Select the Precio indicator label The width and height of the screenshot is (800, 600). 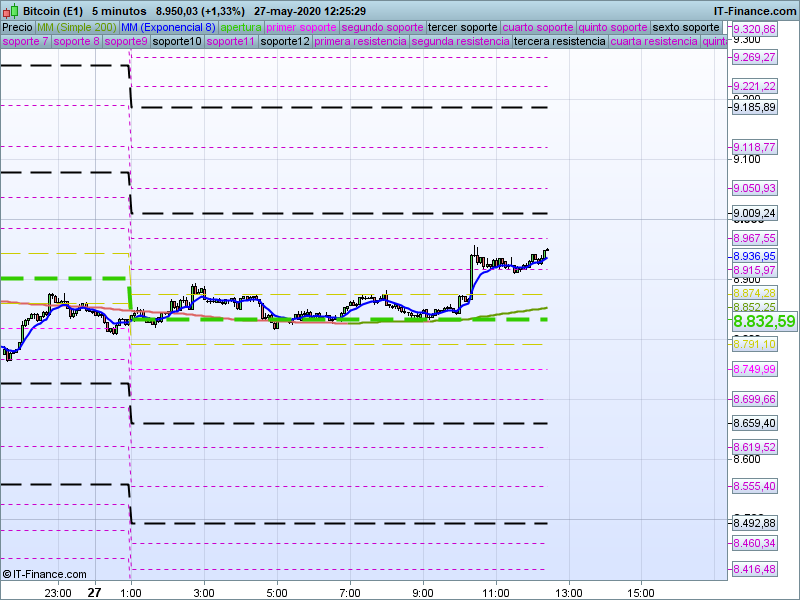17,27
